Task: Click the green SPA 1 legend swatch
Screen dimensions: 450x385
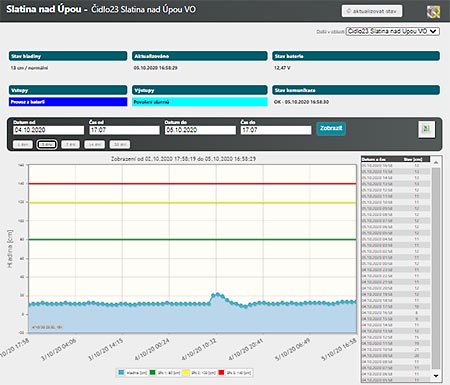Action: (152, 372)
